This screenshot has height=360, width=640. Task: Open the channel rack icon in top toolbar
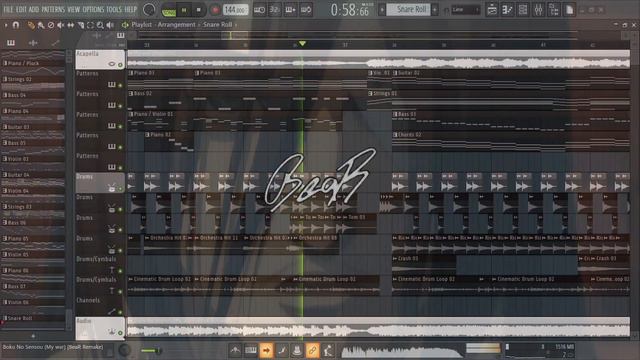pyautogui.click(x=523, y=10)
